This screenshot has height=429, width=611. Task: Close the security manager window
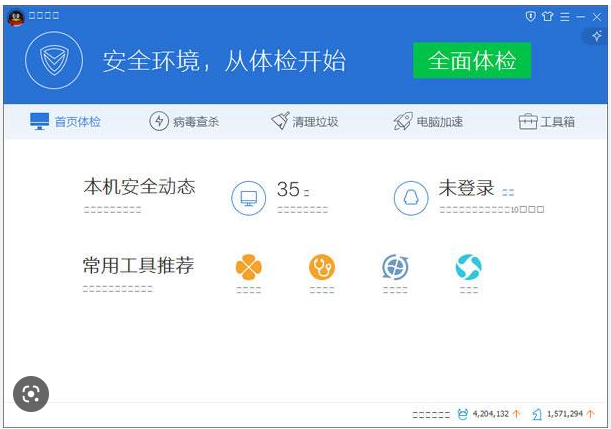pos(597,17)
